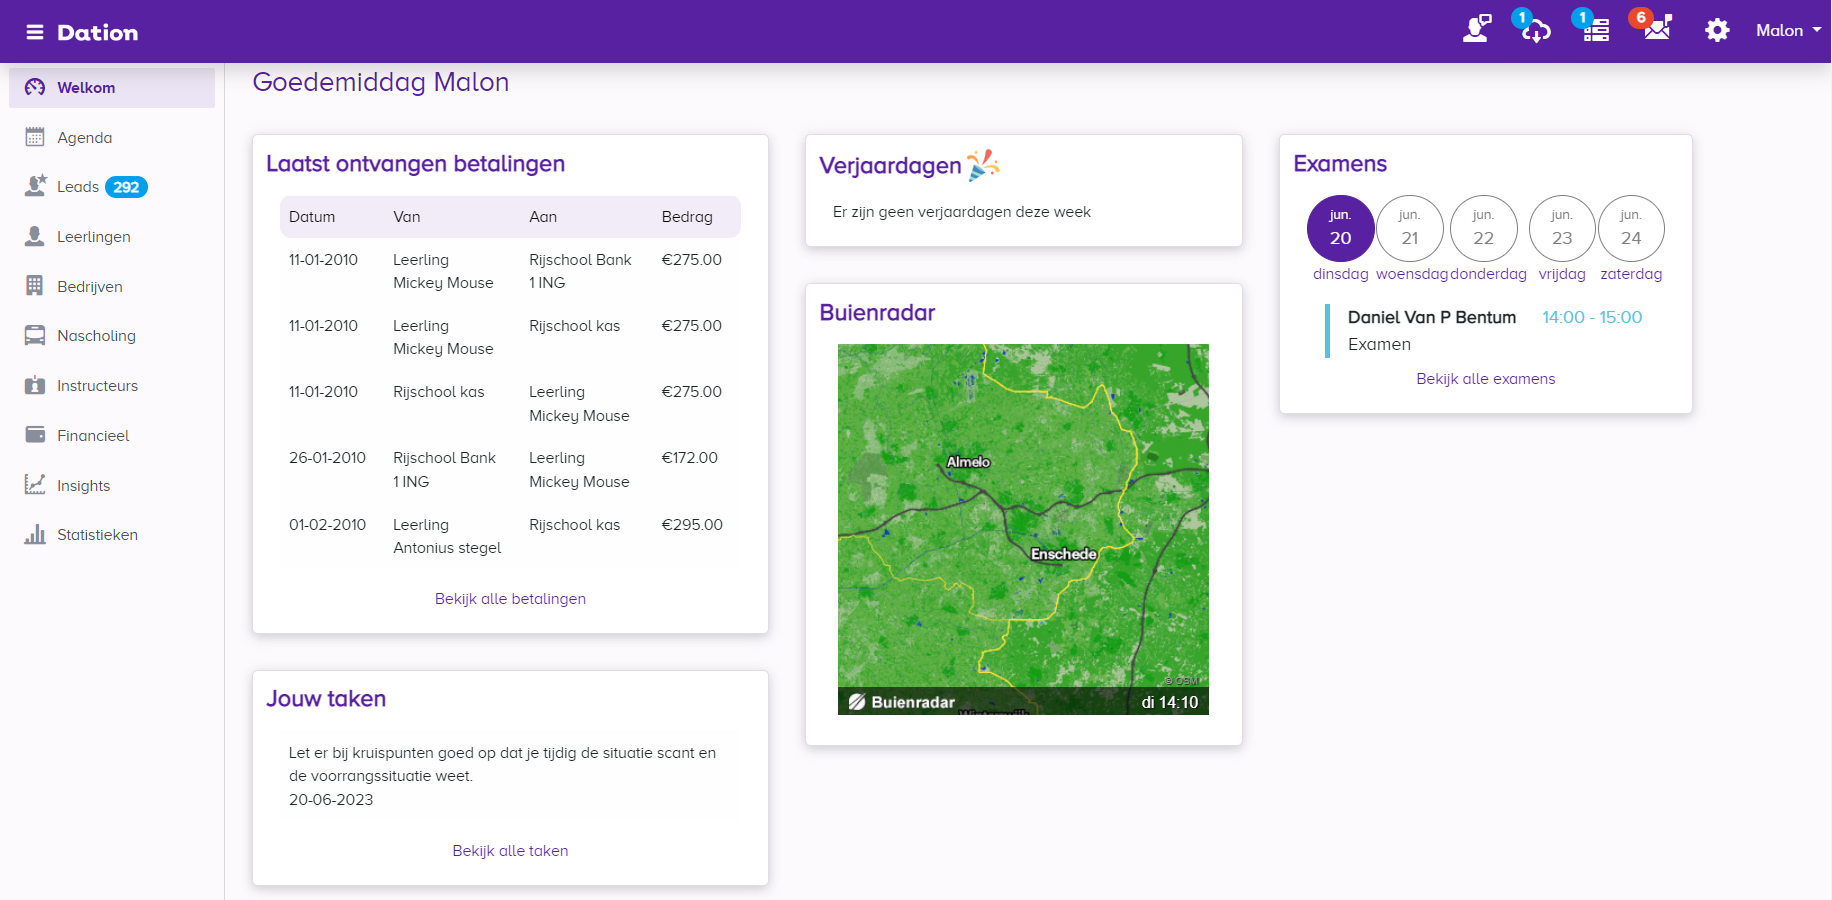Click the party popper Verjaardagen icon

(x=984, y=165)
